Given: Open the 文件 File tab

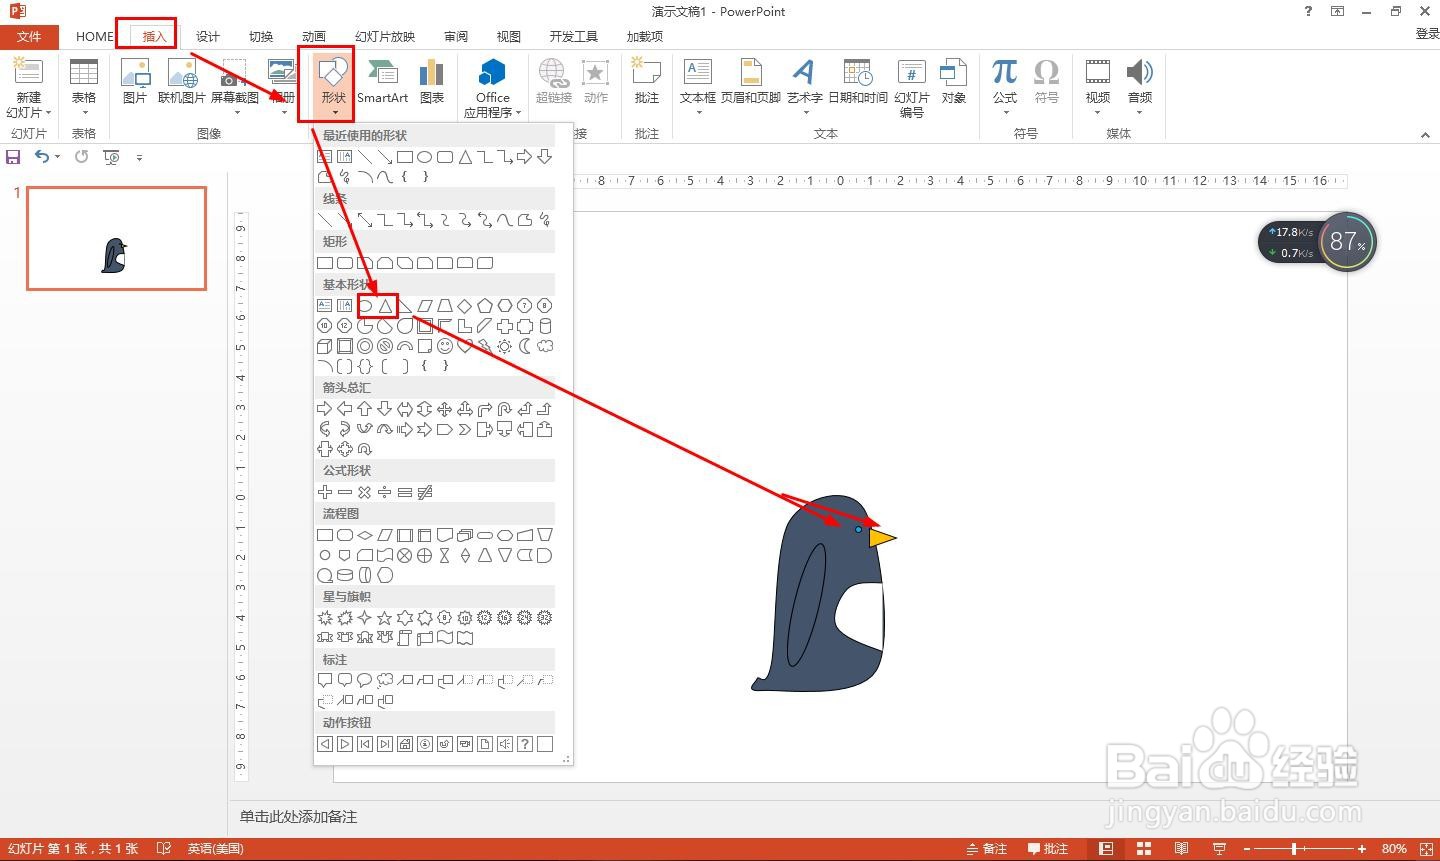Looking at the screenshot, I should pos(29,36).
